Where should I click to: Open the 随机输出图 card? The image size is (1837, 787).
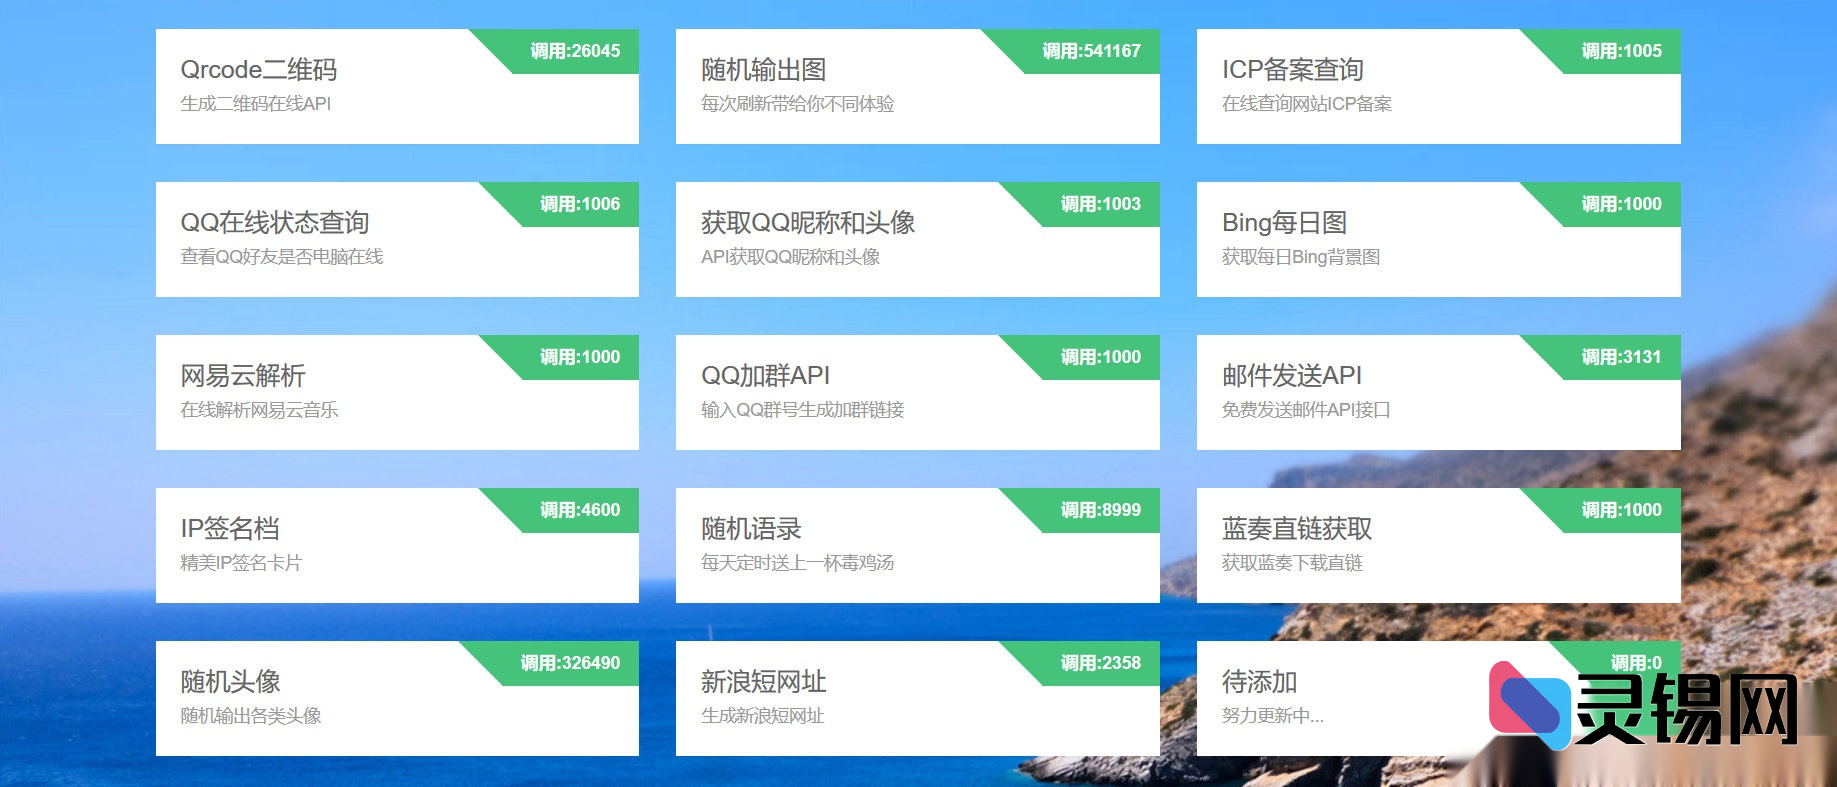918,86
